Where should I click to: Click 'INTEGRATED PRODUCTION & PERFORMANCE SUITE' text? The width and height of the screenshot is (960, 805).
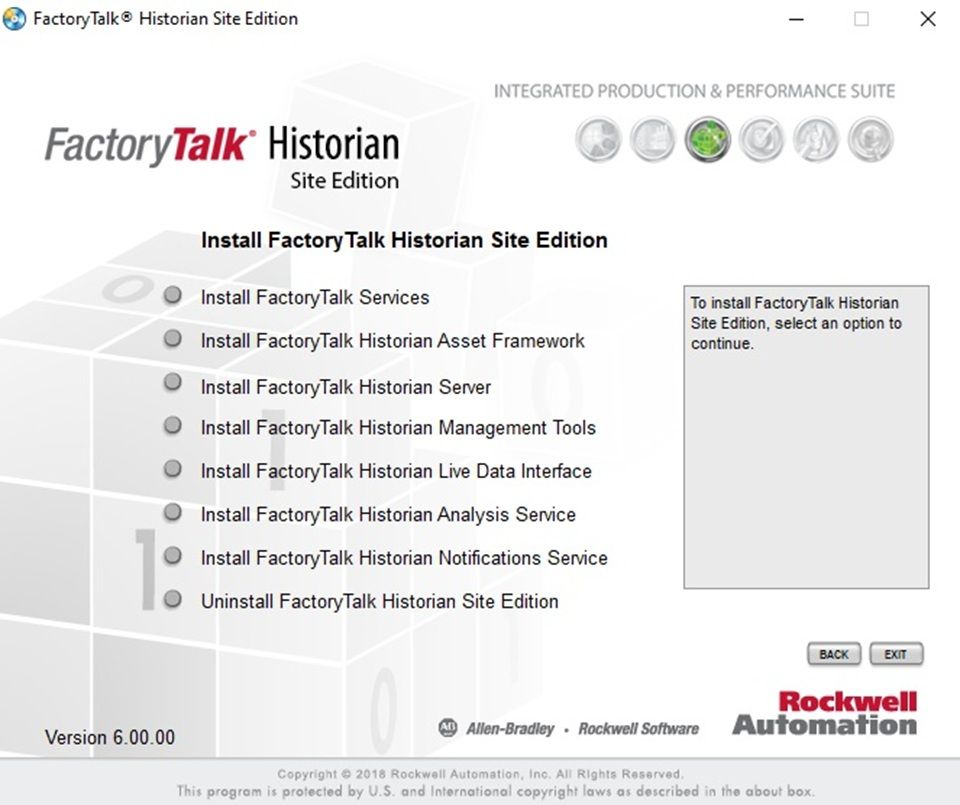pyautogui.click(x=694, y=91)
